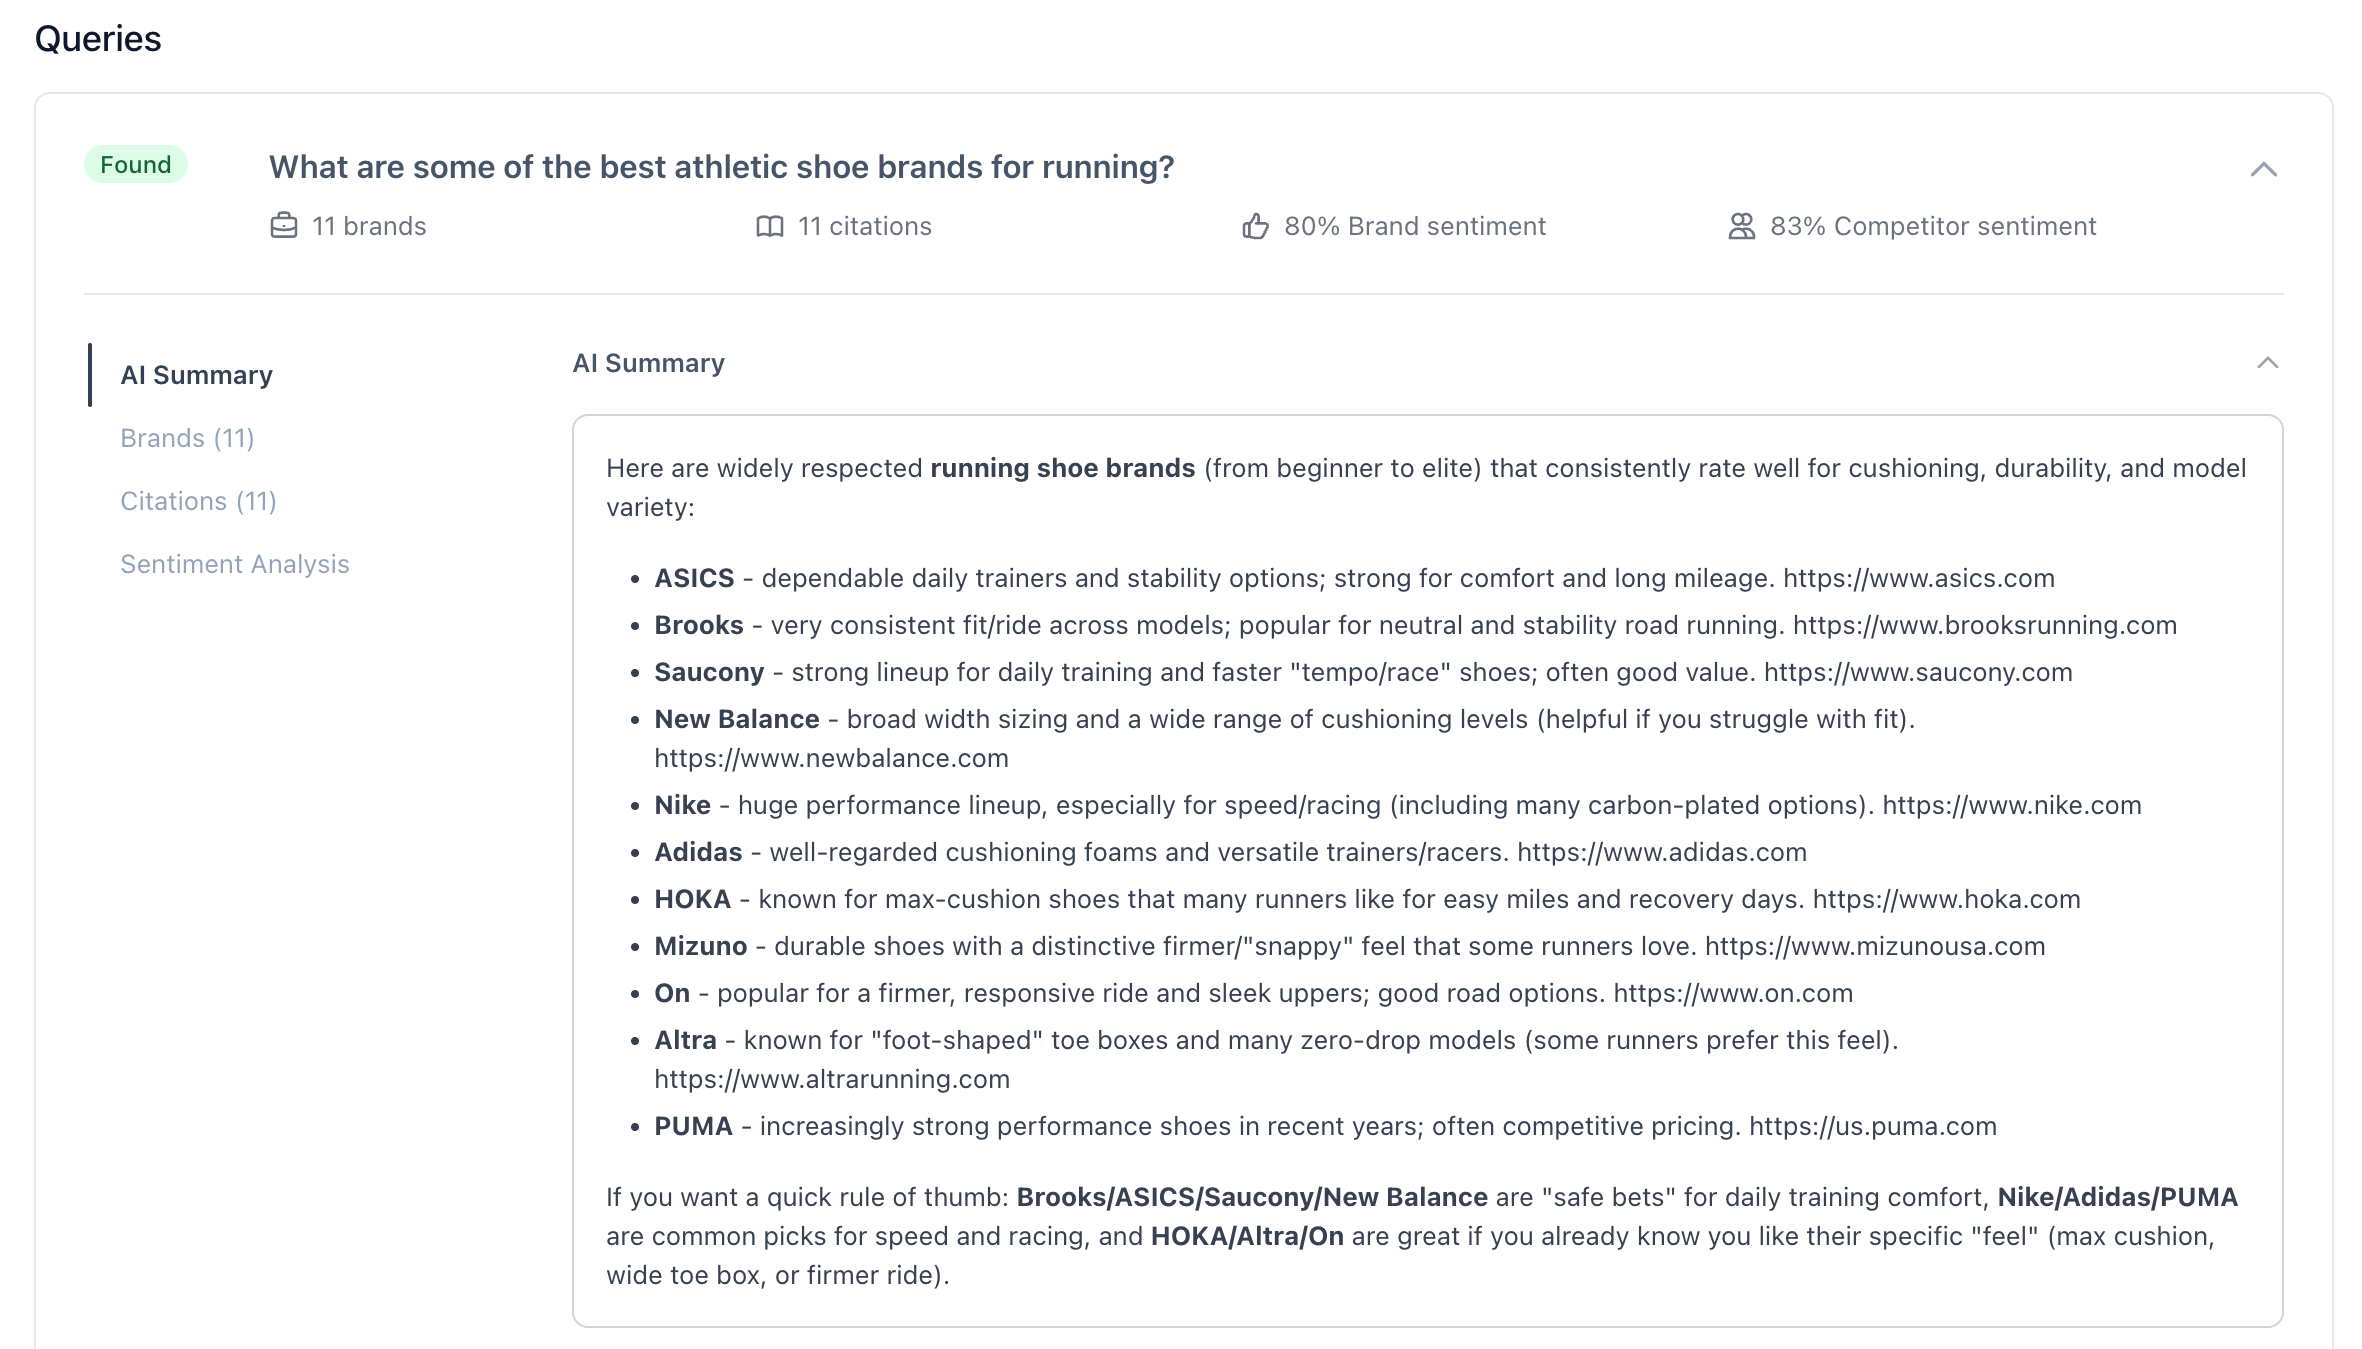Click the 83% Competitor sentiment label

[1933, 226]
